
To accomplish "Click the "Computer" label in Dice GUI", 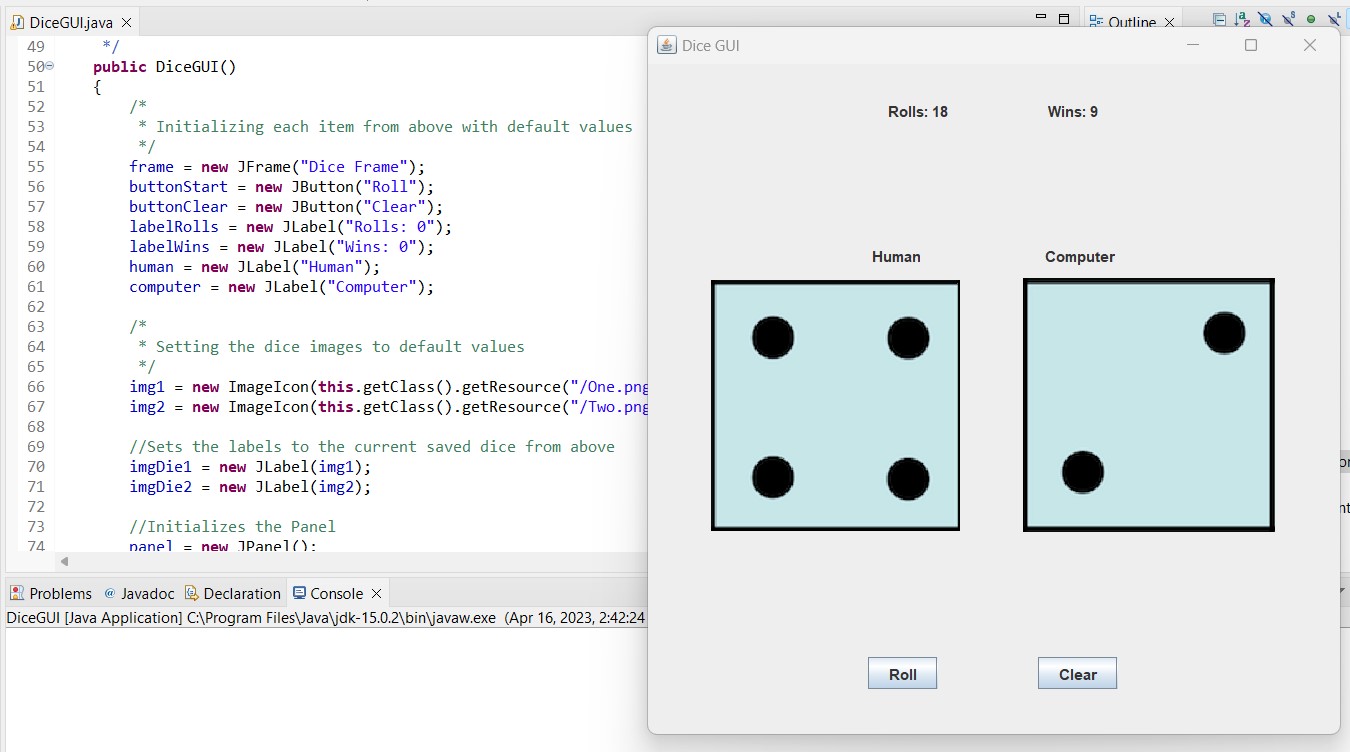I will point(1080,257).
